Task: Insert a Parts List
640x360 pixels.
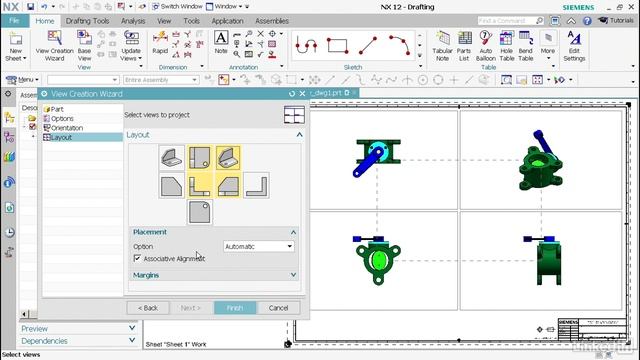Action: 464,46
